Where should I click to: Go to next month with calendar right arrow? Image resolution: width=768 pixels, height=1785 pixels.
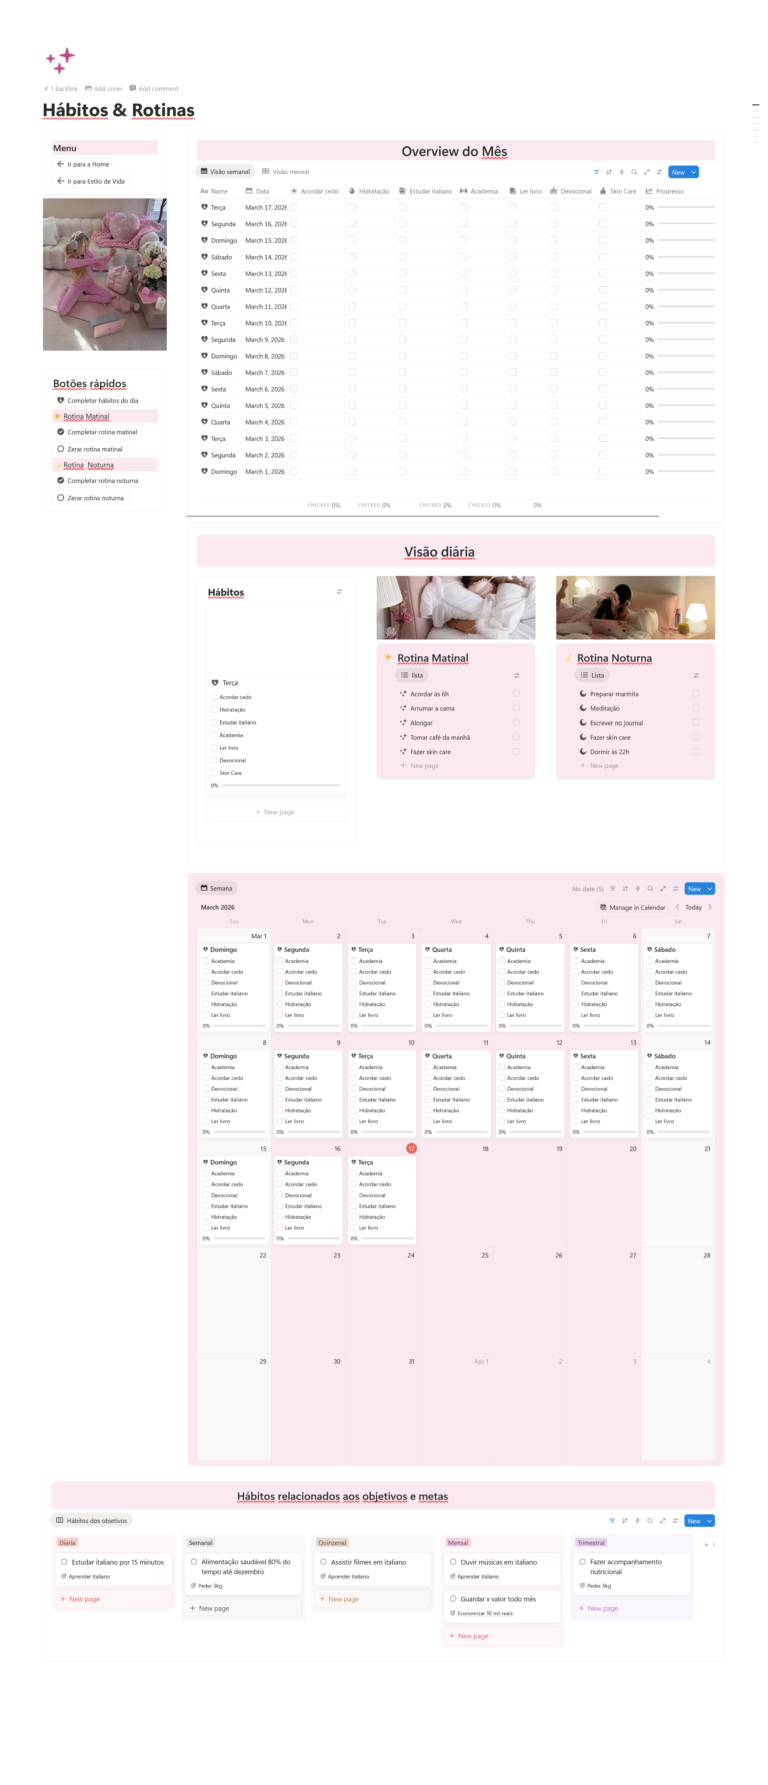tap(710, 907)
